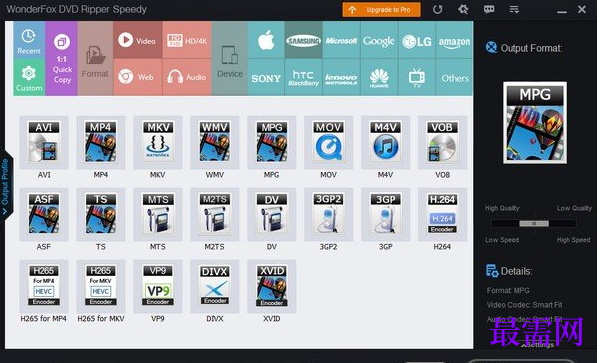Select the 1:1 Quick Copy tab
Screen dimensions: 602x363
(61, 58)
